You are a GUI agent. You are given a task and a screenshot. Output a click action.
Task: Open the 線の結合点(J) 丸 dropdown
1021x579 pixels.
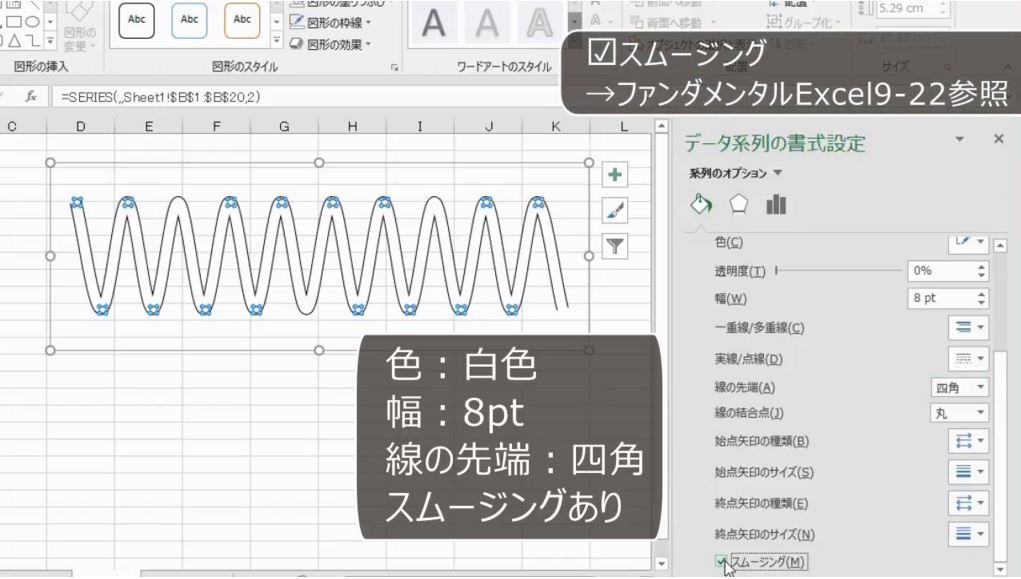(959, 413)
